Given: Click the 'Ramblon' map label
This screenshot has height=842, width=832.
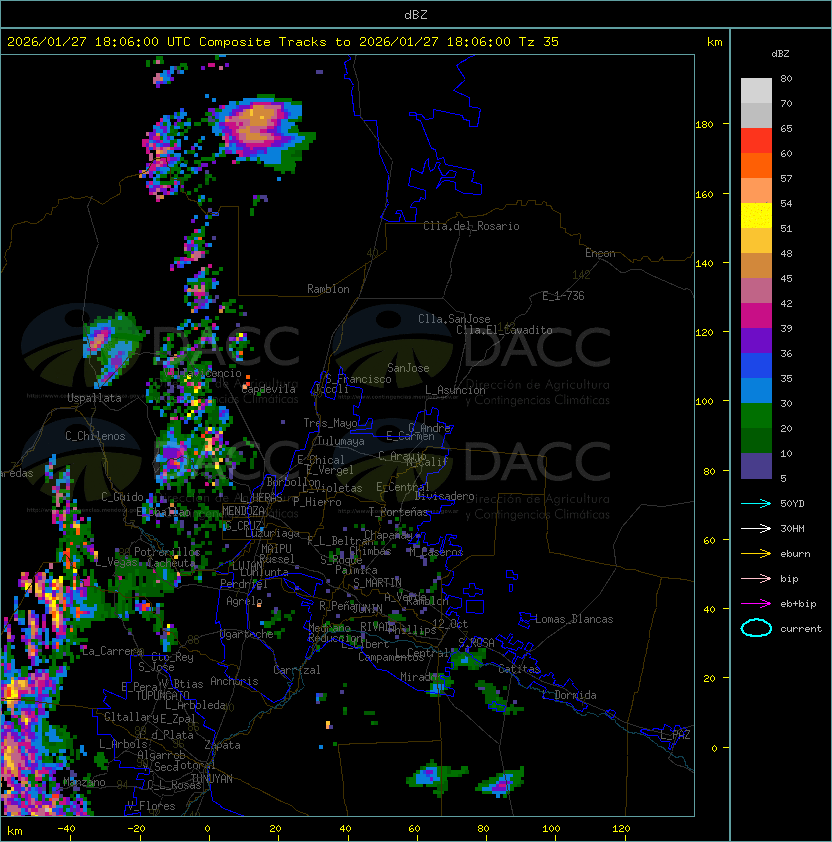Looking at the screenshot, I should 328,289.
